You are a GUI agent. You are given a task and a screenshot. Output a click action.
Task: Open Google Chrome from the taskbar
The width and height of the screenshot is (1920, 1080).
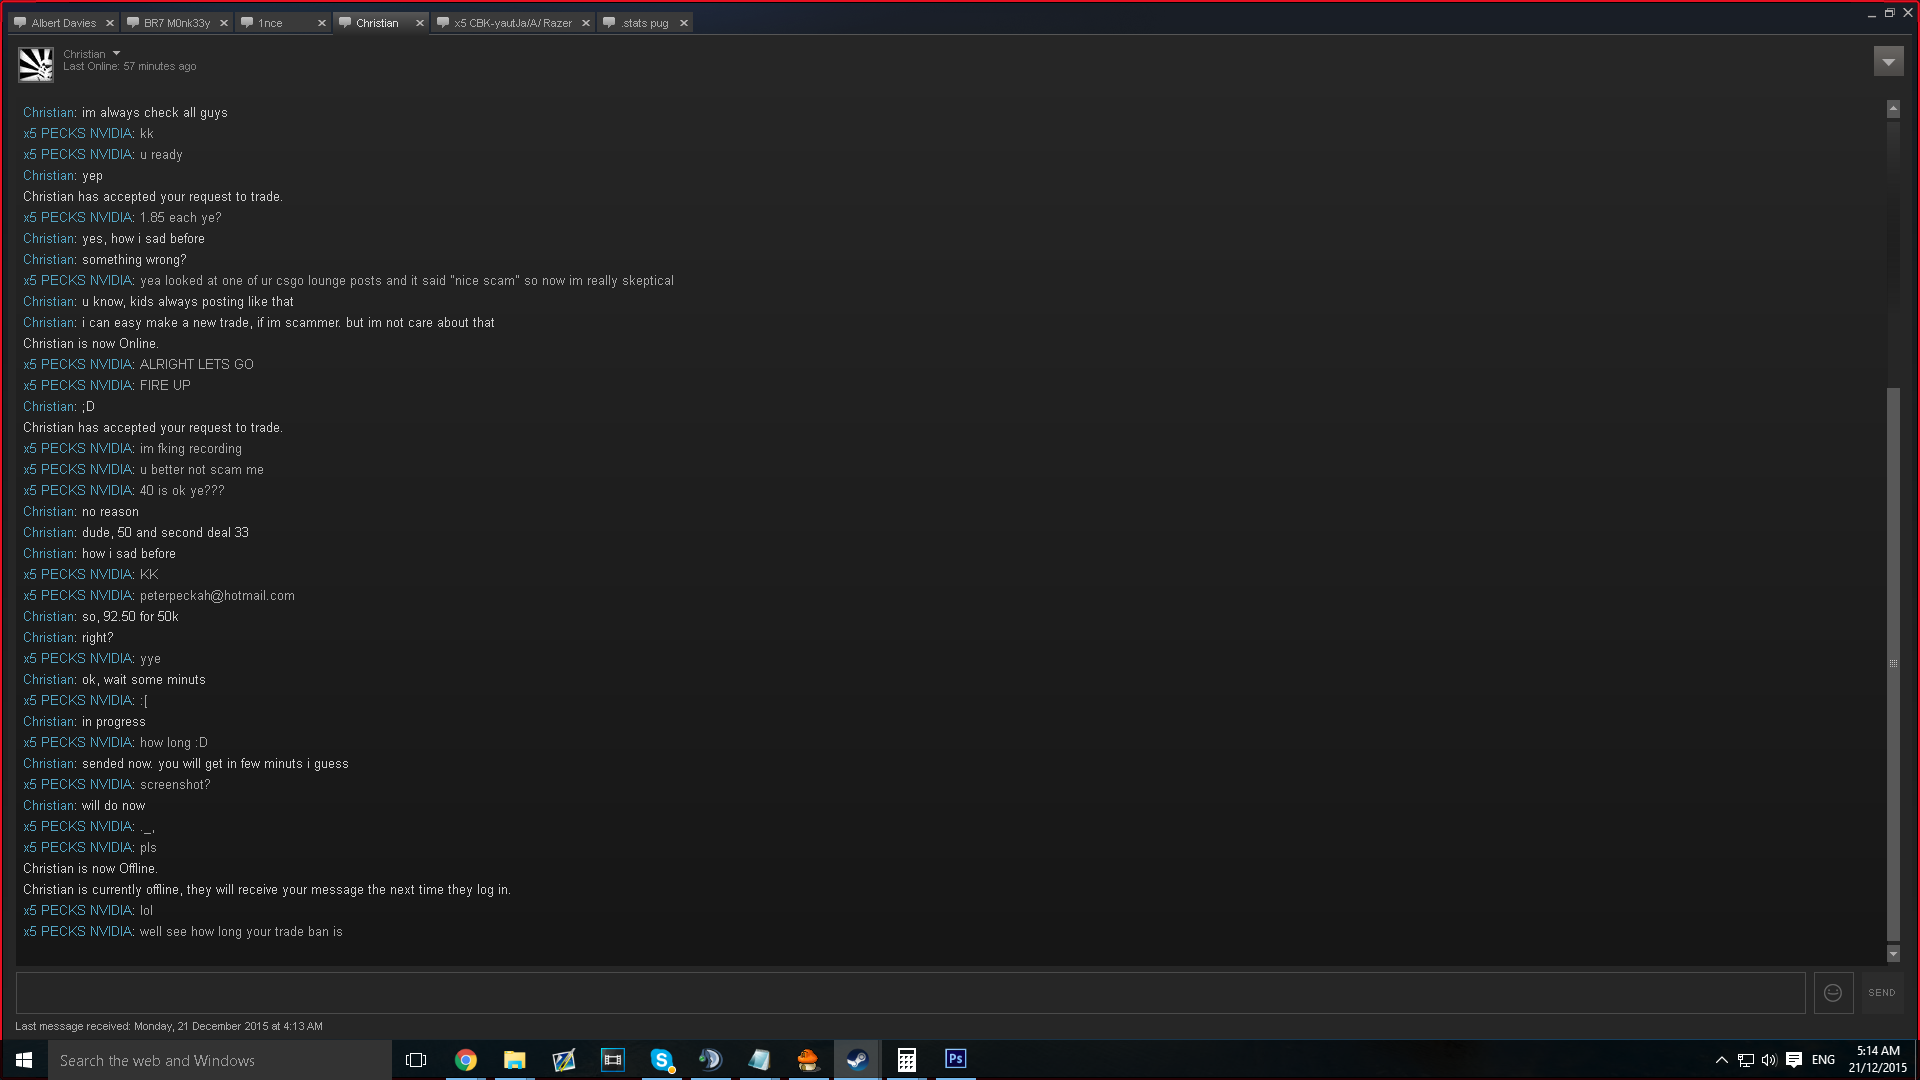(x=466, y=1060)
